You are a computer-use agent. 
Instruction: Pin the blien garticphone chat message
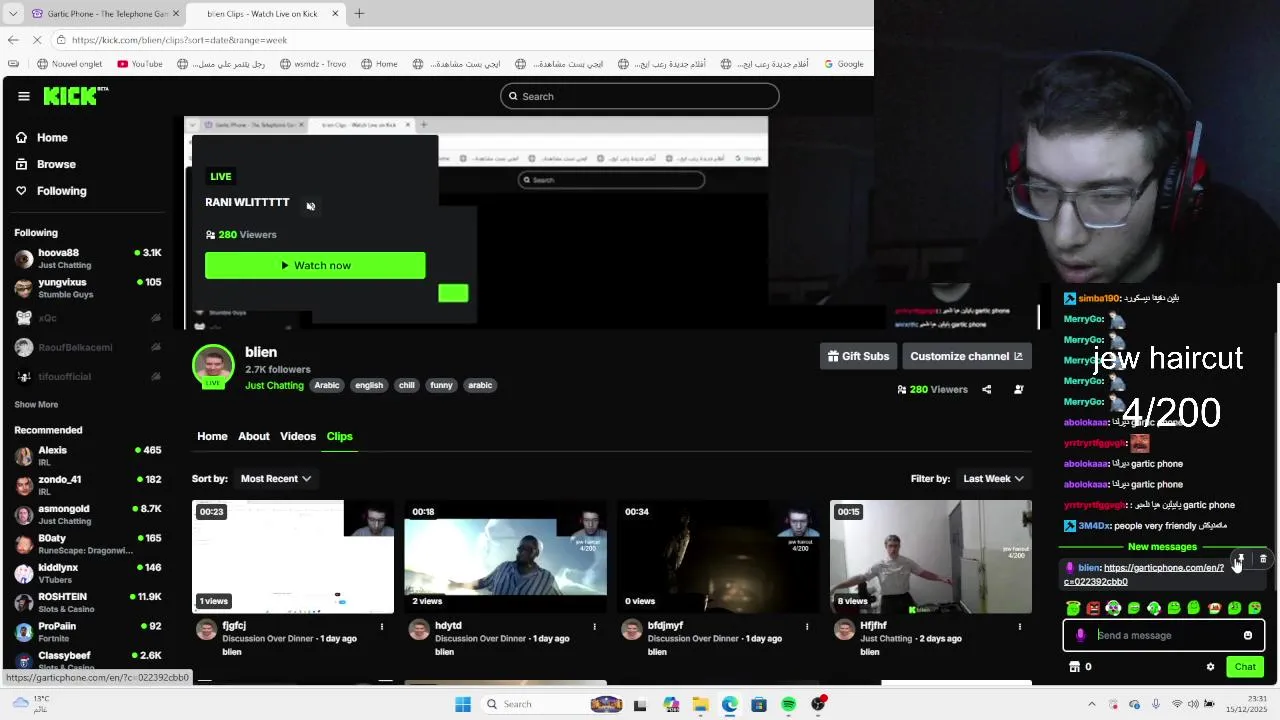[1241, 559]
